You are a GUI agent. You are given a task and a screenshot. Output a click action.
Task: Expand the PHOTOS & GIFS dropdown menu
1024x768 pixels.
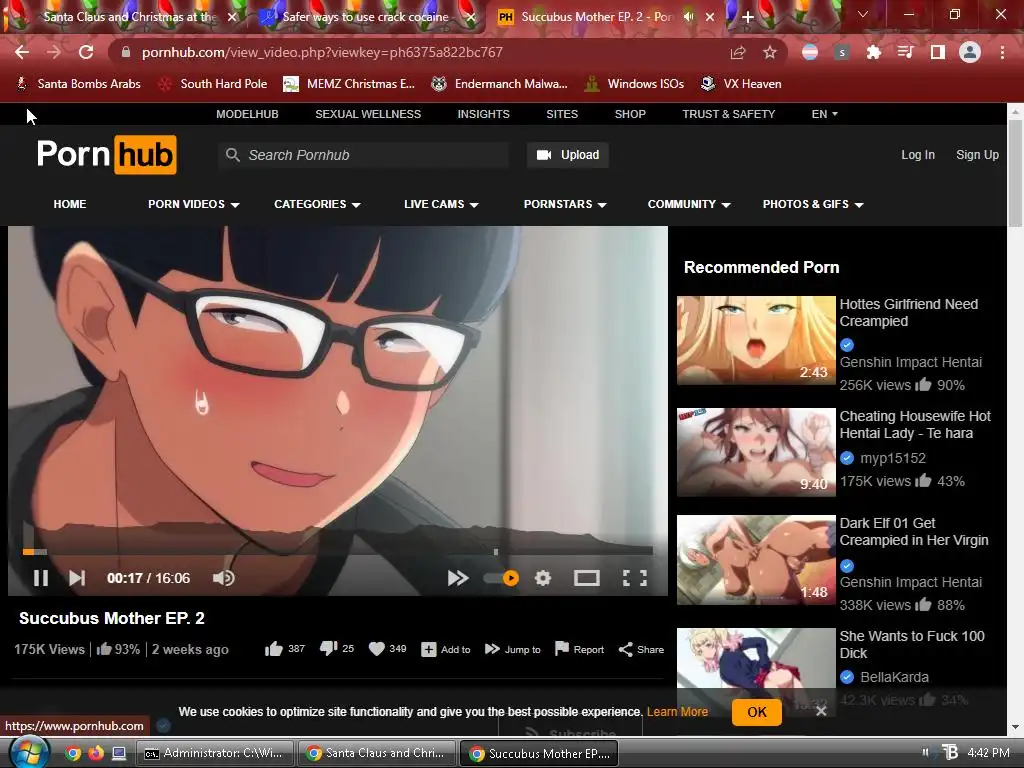tap(813, 204)
